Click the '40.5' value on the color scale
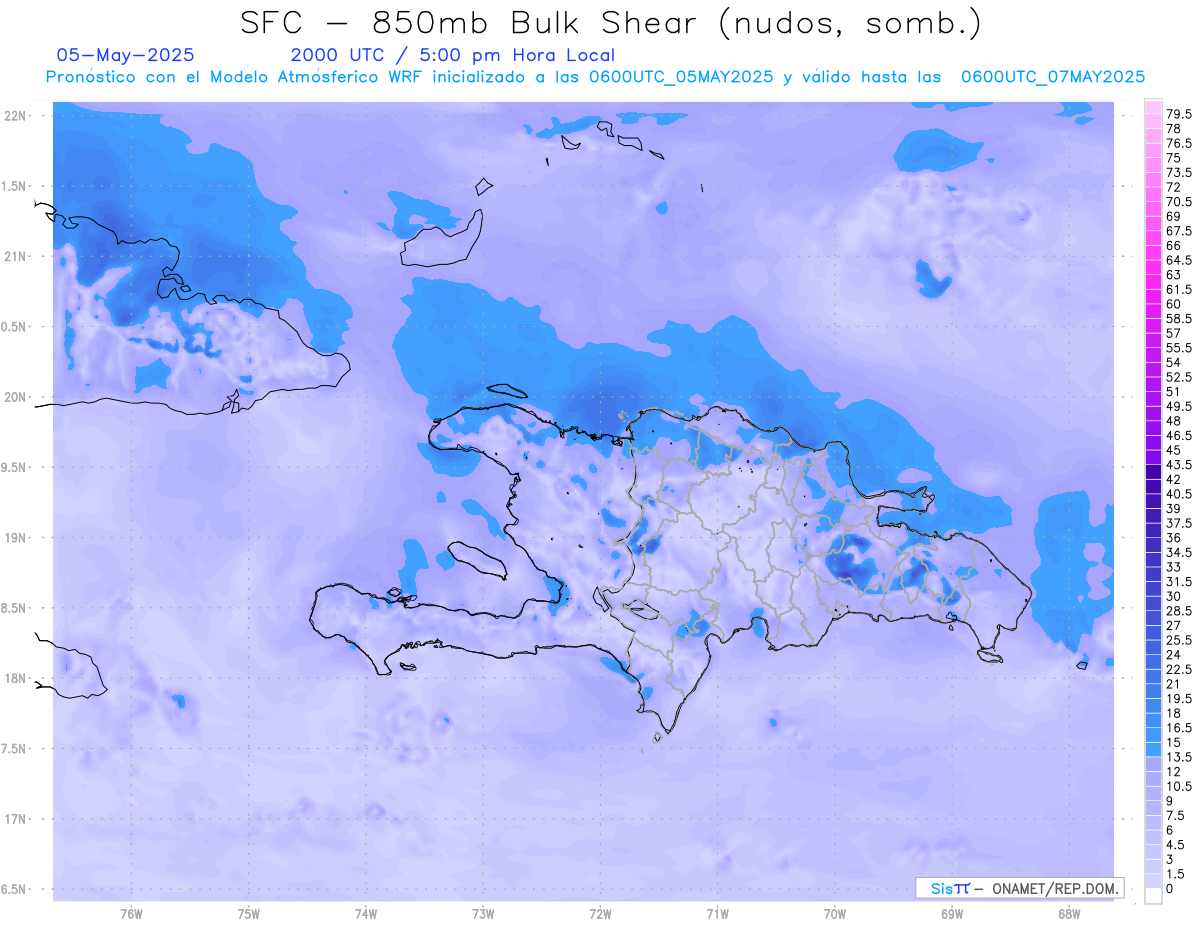 coord(1179,494)
